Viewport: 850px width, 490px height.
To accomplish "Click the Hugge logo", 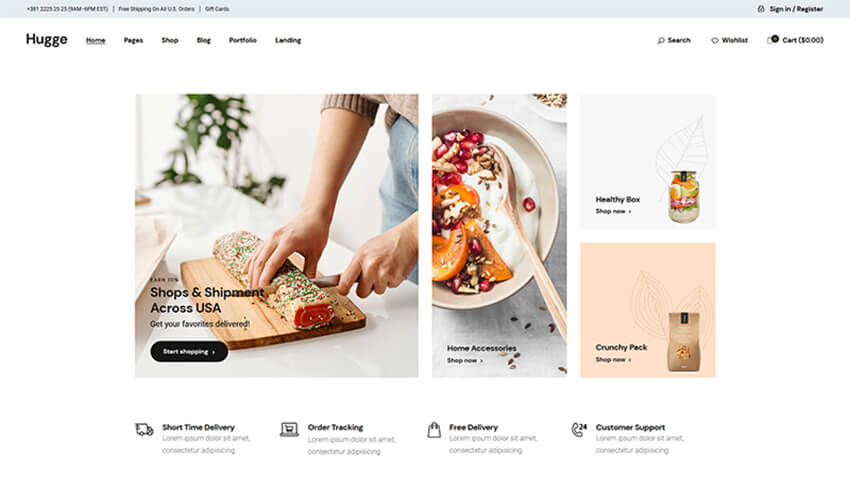I will (x=47, y=40).
